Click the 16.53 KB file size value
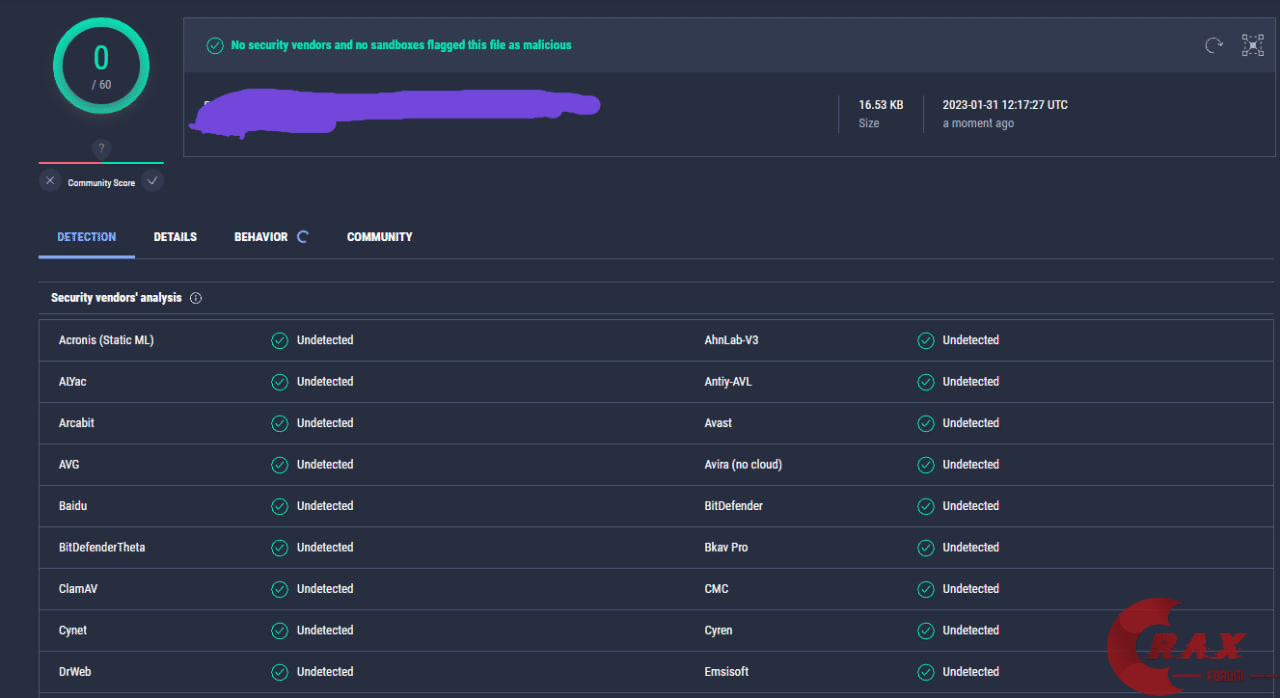Screen dimensions: 1280x698 (881, 105)
